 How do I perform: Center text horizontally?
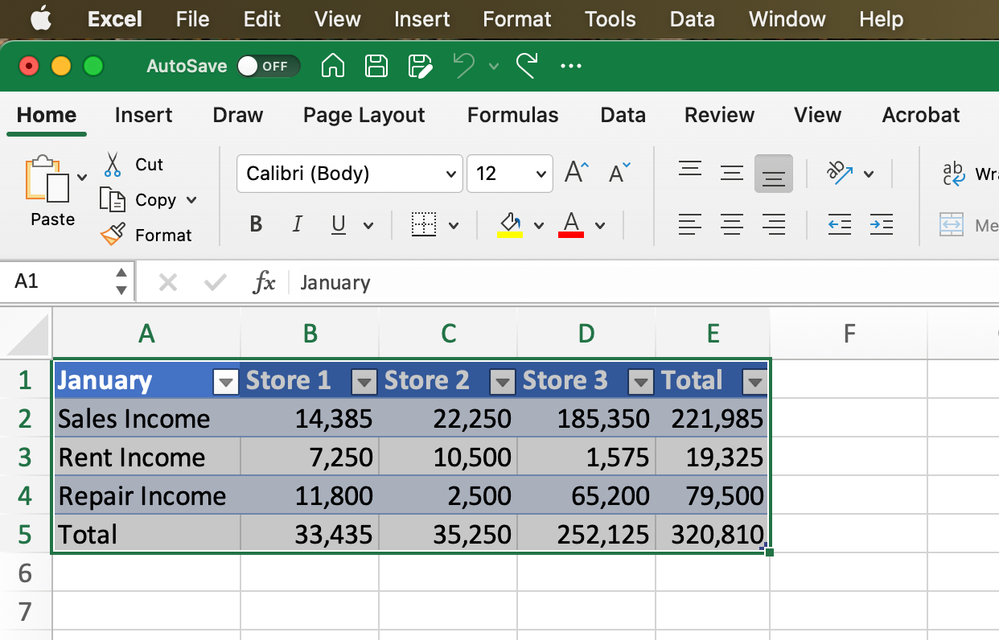tap(732, 224)
